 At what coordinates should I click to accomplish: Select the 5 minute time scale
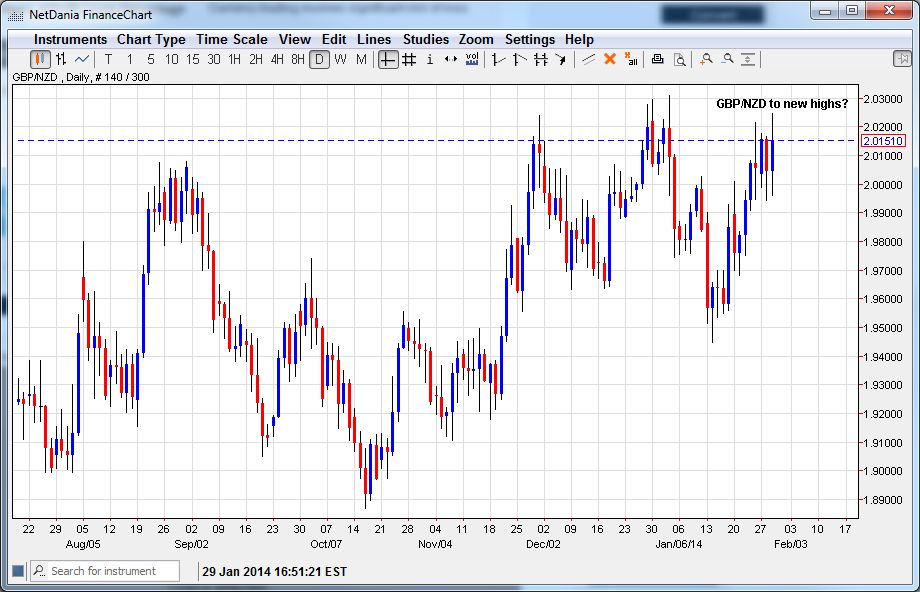(x=151, y=59)
